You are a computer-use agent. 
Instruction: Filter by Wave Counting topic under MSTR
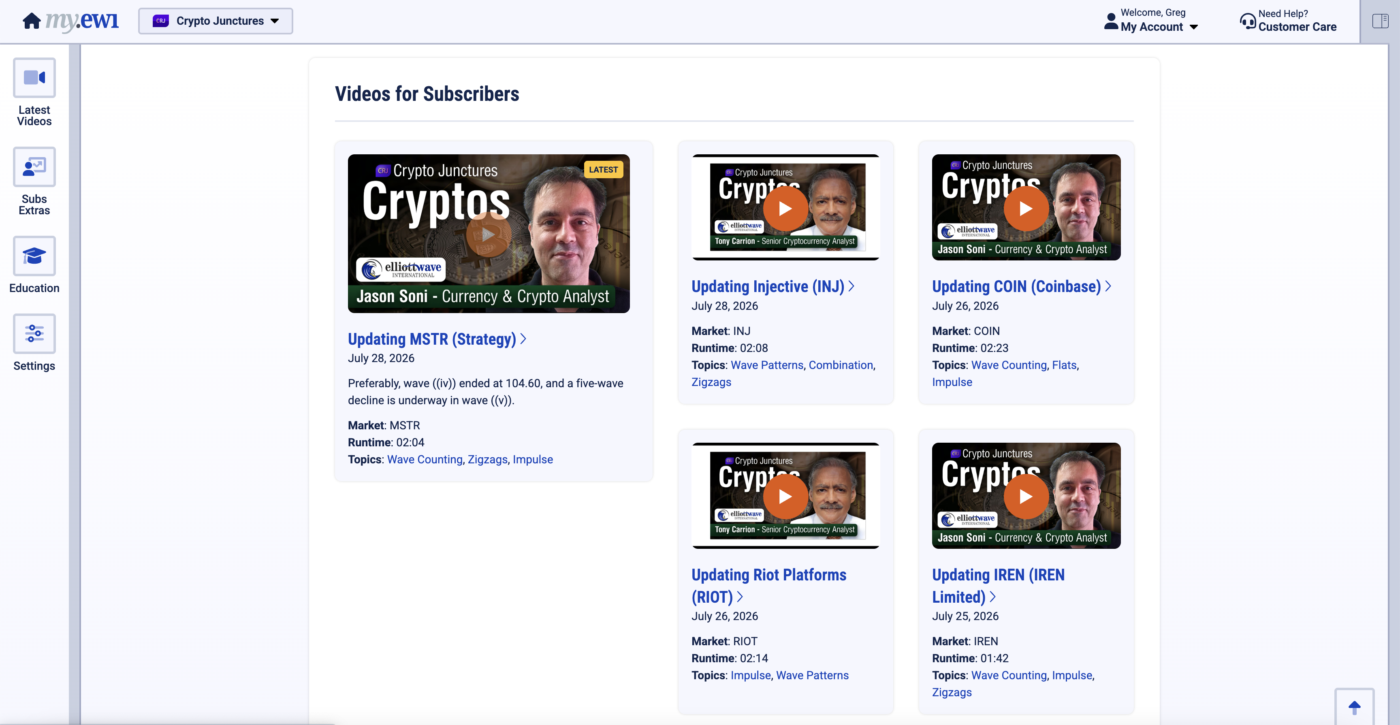tap(425, 460)
